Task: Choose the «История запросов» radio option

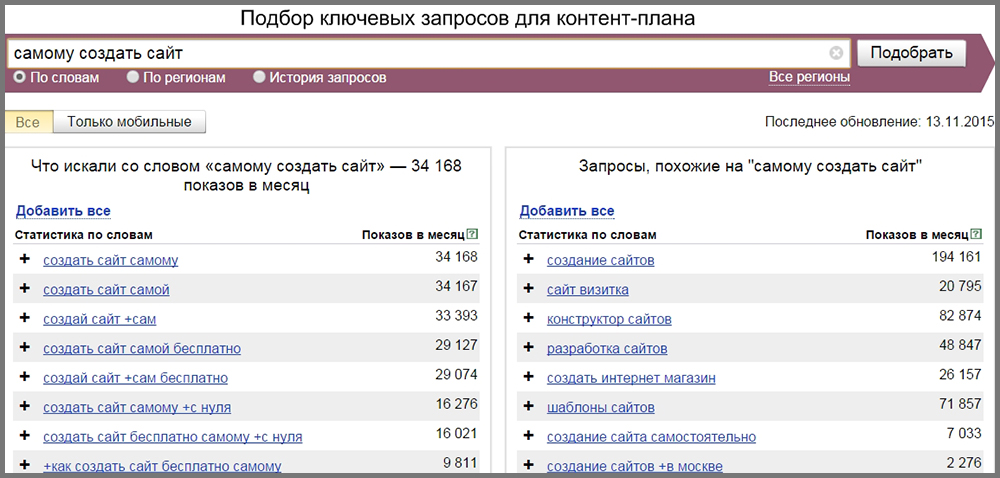Action: 259,77
